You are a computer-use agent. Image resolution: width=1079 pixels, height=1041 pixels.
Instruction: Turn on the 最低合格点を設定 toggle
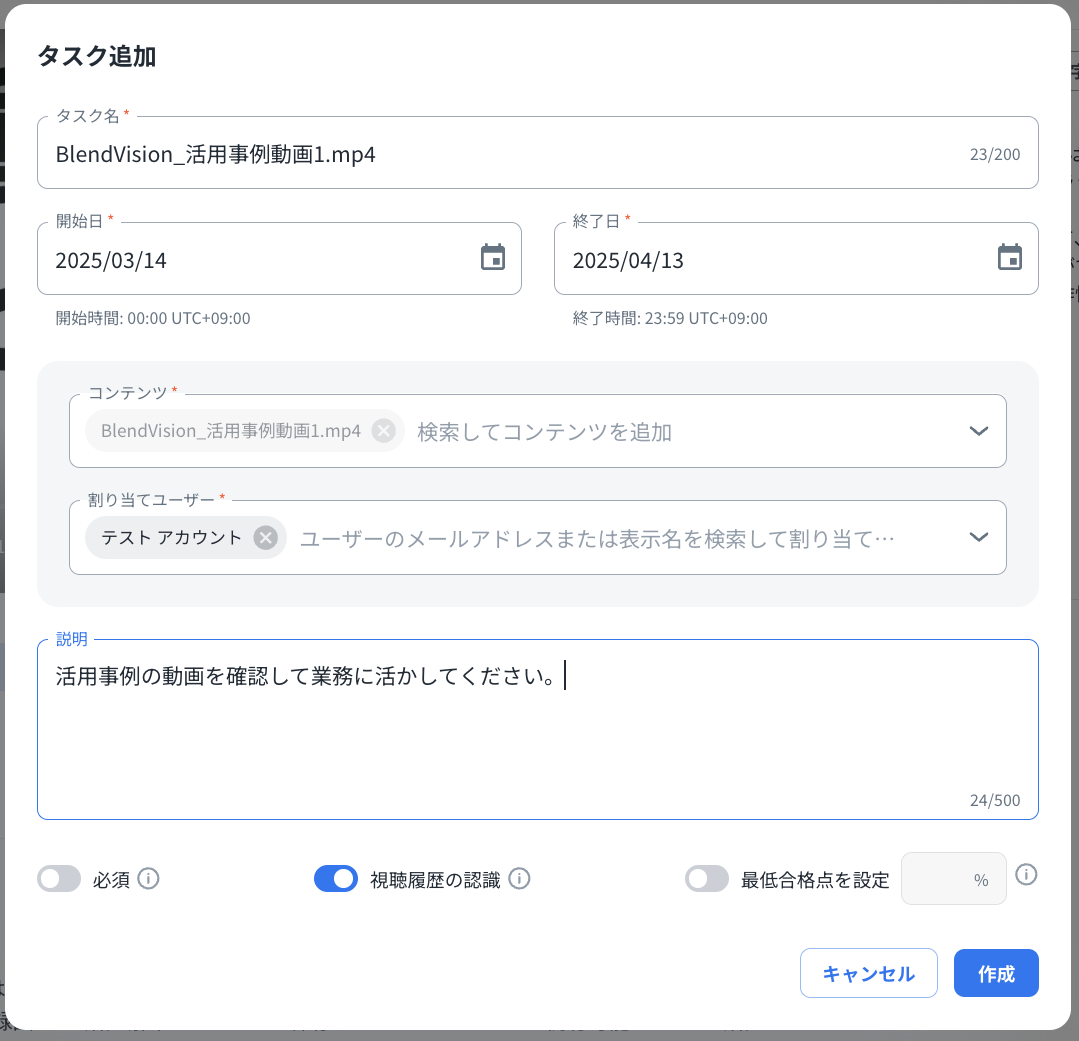[x=707, y=879]
